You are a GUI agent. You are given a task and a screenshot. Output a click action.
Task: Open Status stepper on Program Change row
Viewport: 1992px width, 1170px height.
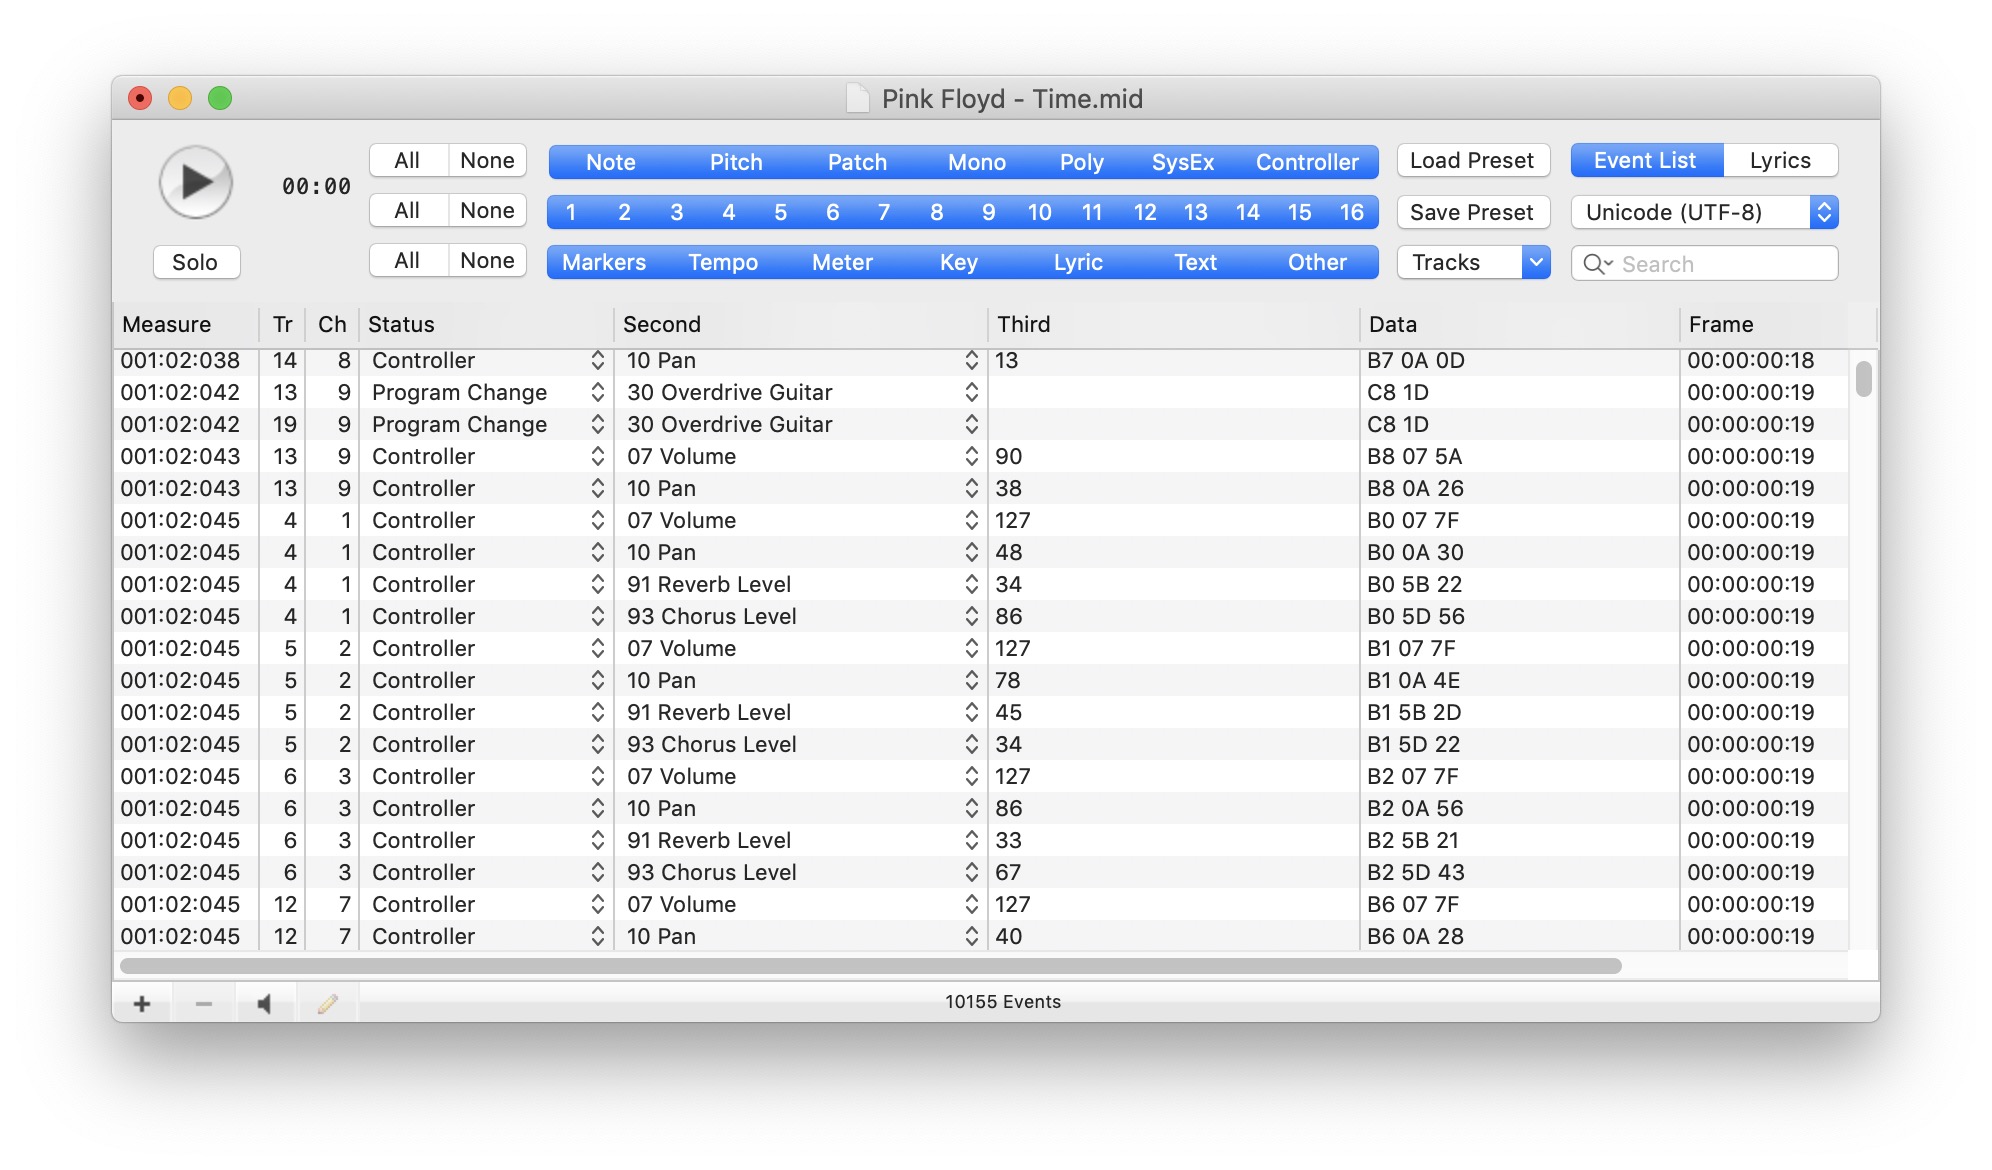597,392
